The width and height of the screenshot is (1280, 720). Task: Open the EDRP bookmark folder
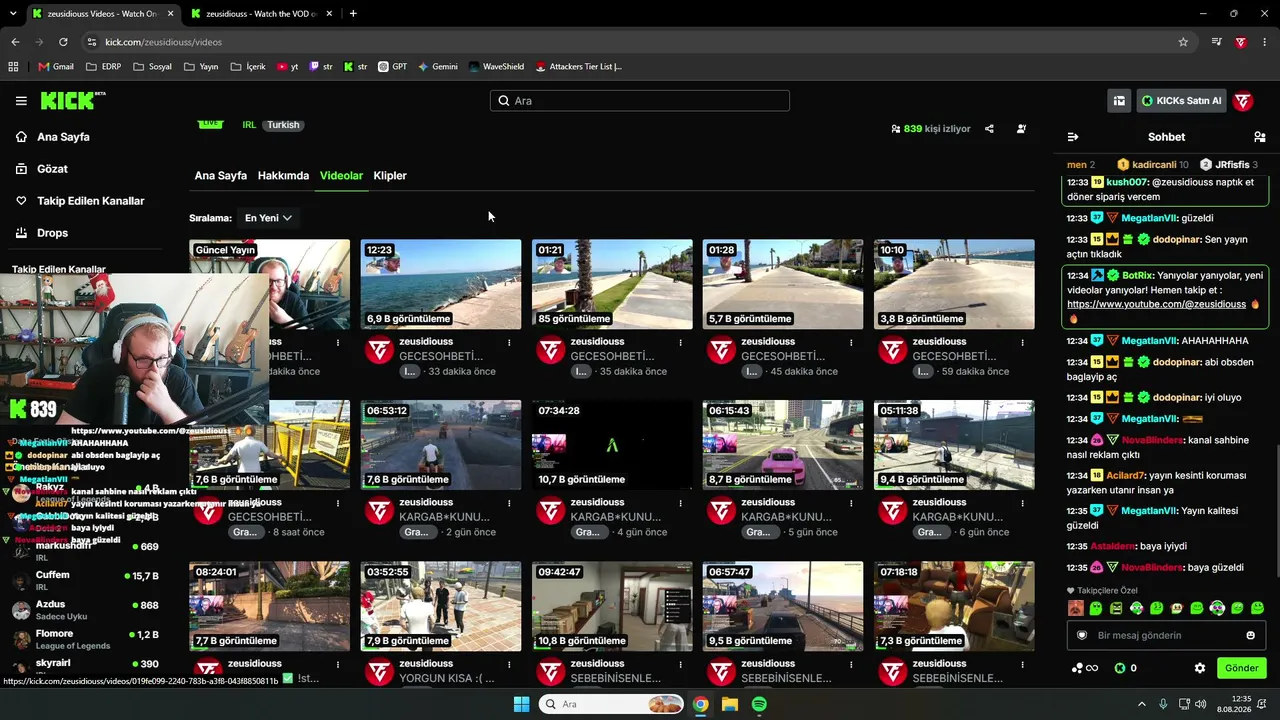[x=103, y=67]
